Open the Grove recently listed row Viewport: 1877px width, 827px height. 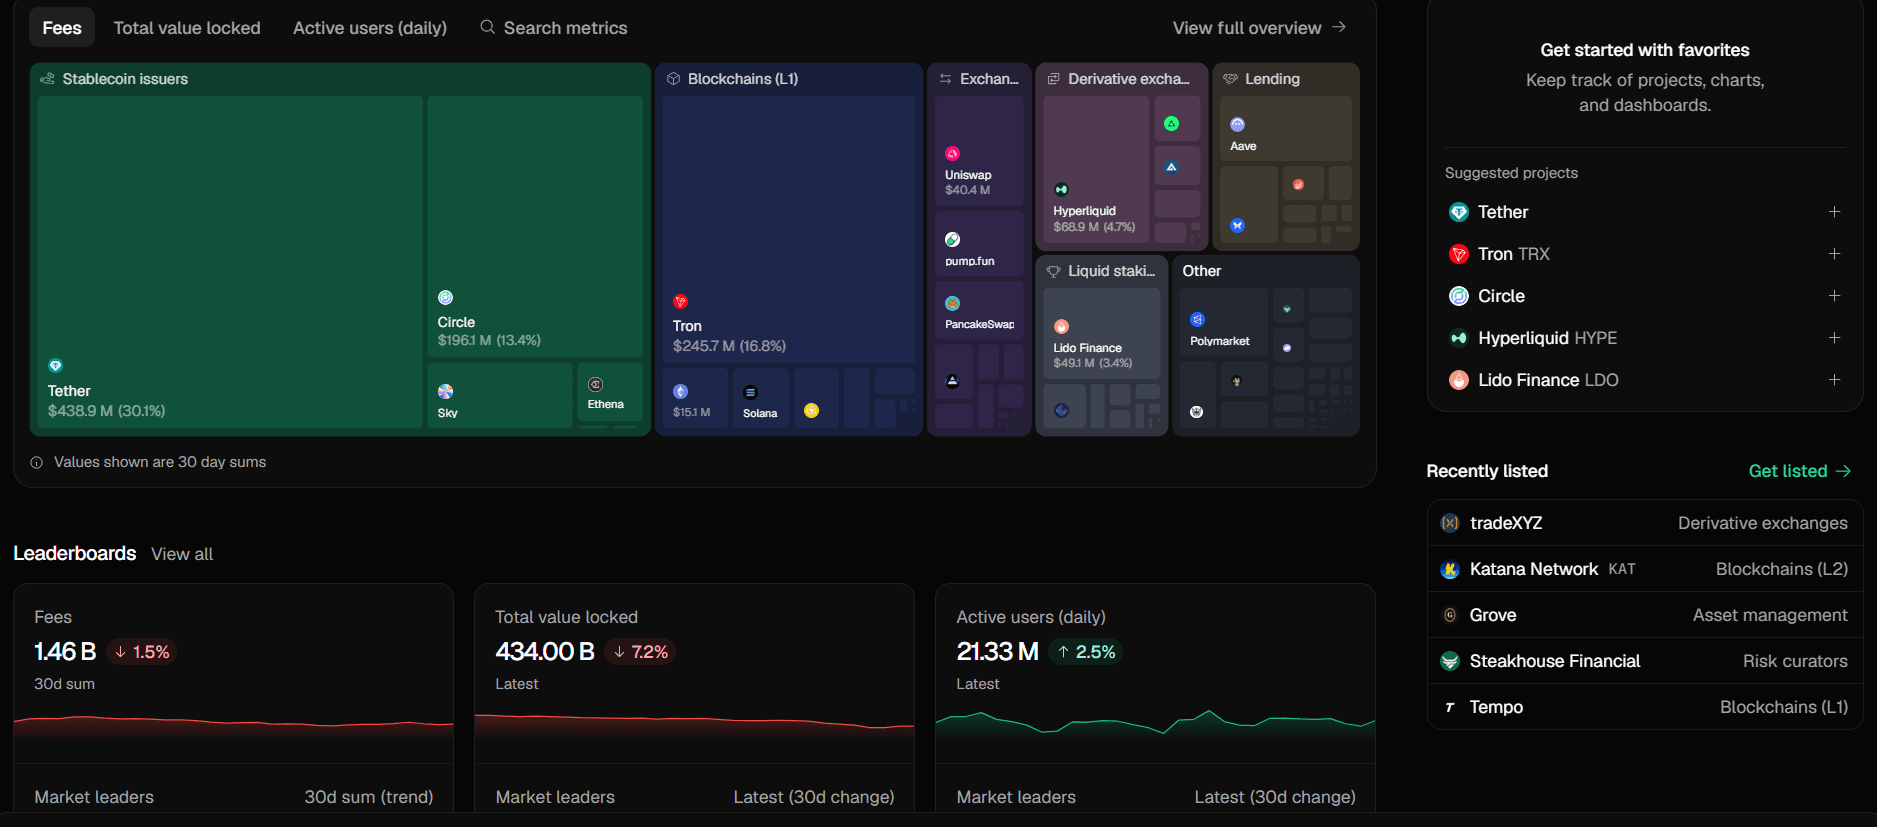point(1644,615)
